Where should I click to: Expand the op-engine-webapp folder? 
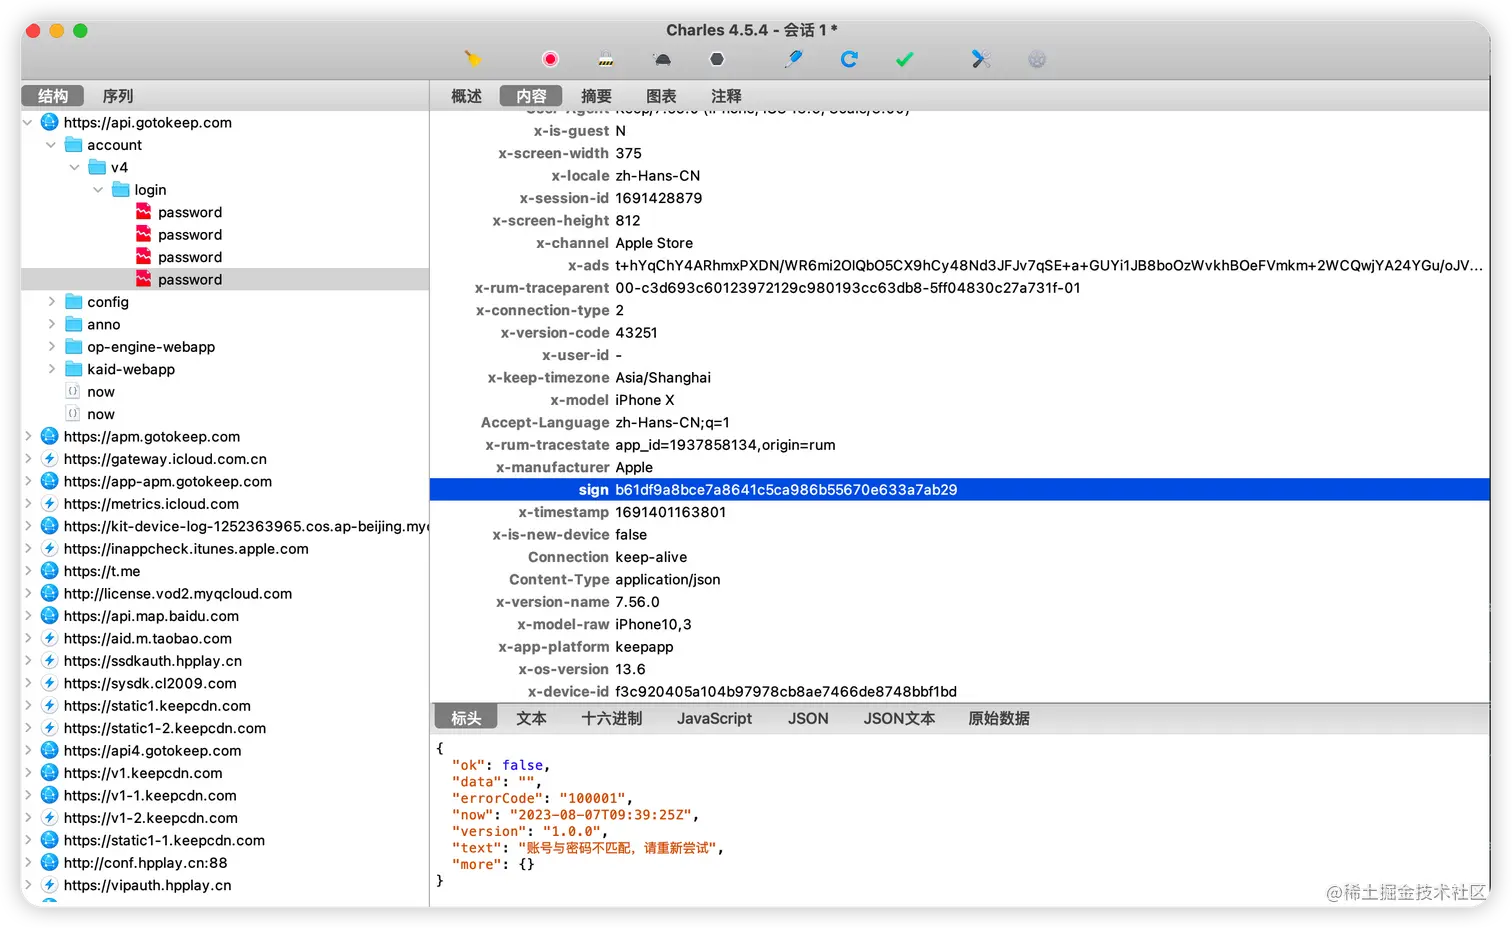pos(51,346)
